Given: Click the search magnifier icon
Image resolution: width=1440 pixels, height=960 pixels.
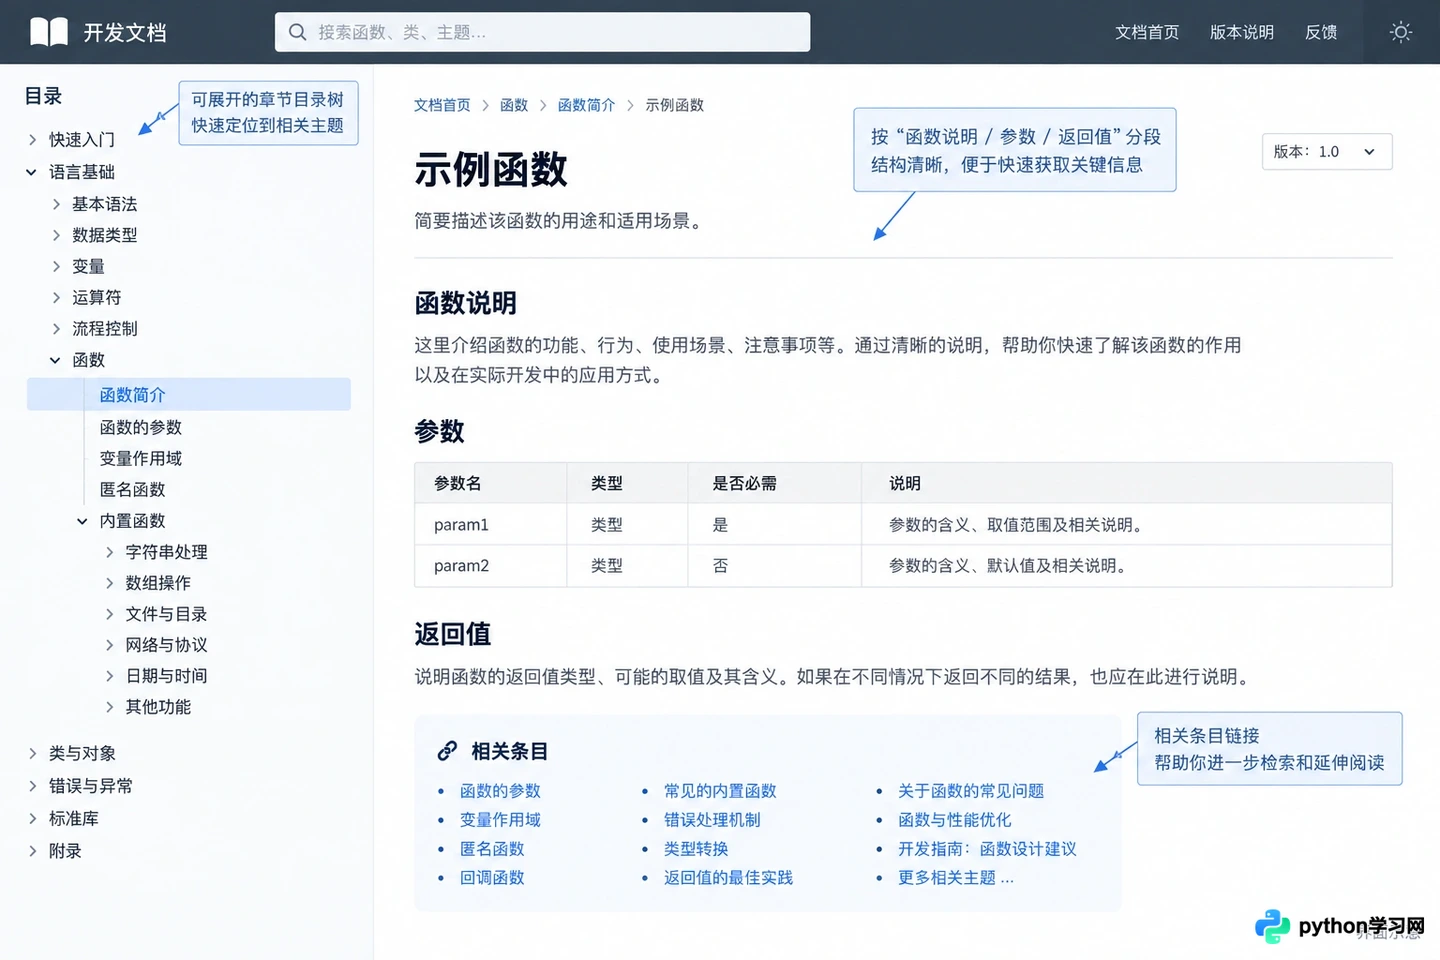Looking at the screenshot, I should pyautogui.click(x=297, y=32).
